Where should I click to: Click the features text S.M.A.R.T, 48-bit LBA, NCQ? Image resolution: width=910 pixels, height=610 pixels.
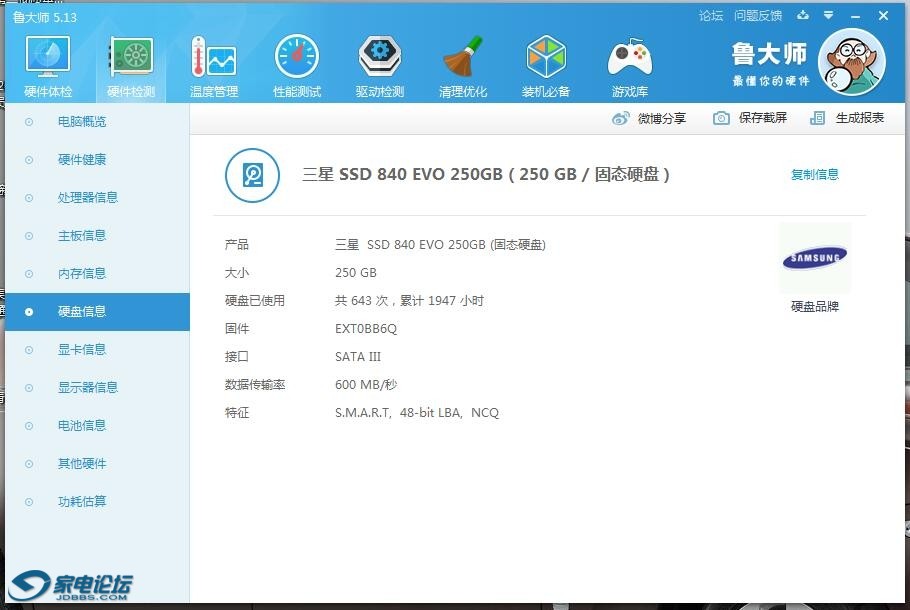(x=417, y=413)
